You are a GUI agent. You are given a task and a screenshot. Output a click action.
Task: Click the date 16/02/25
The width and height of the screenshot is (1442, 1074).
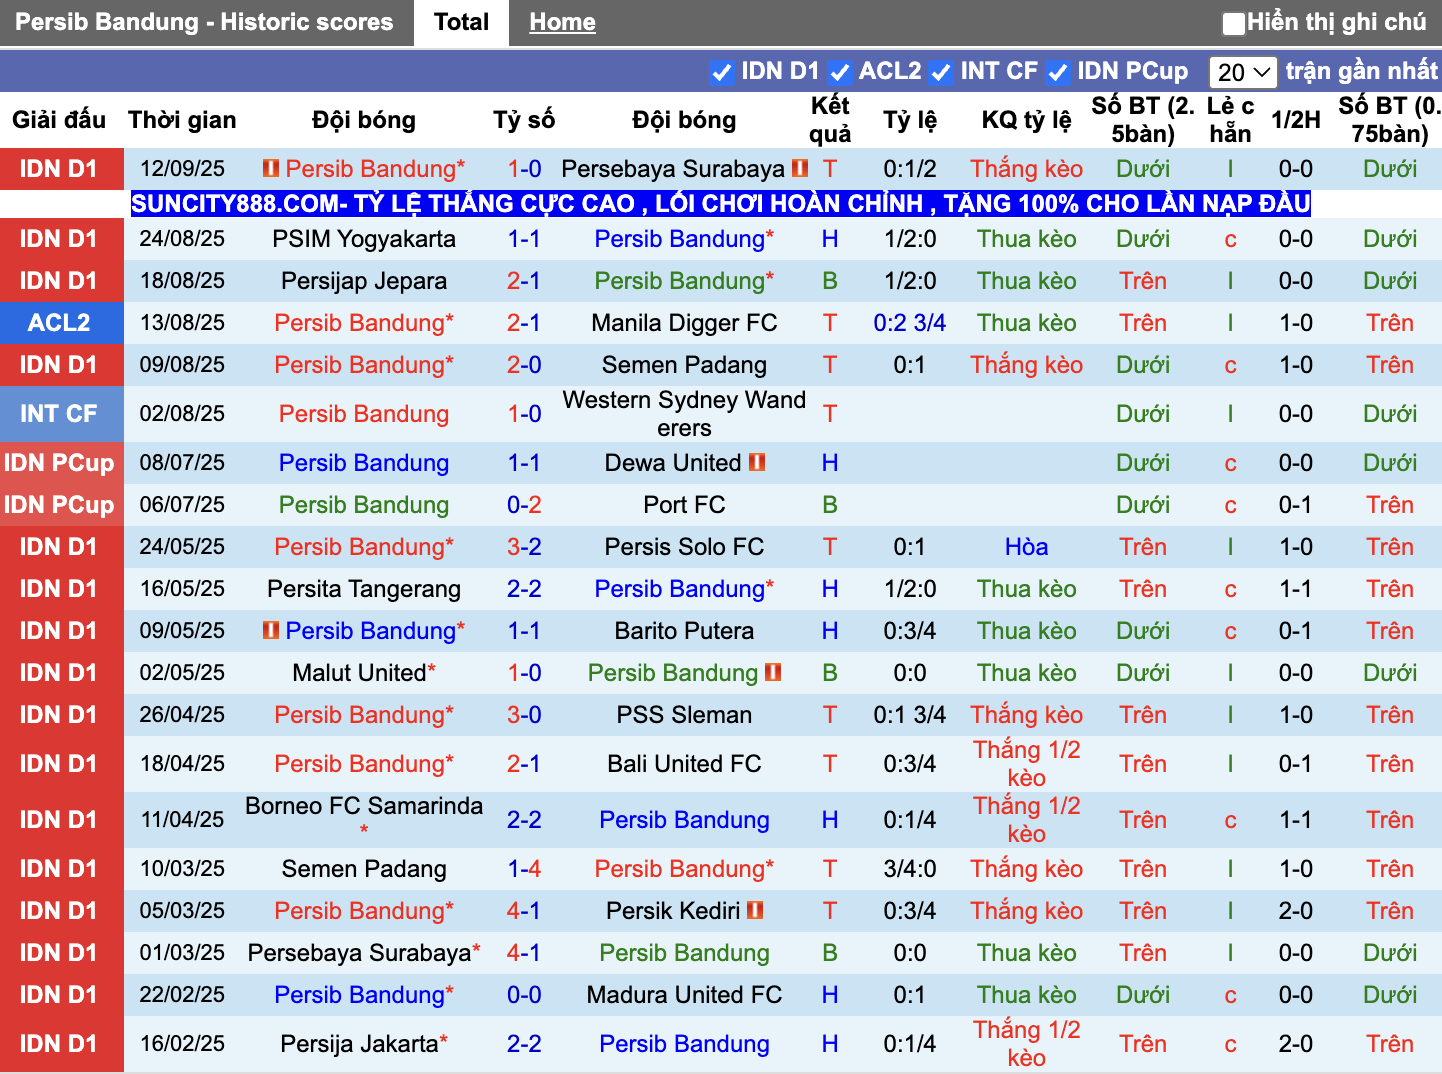coord(182,1044)
